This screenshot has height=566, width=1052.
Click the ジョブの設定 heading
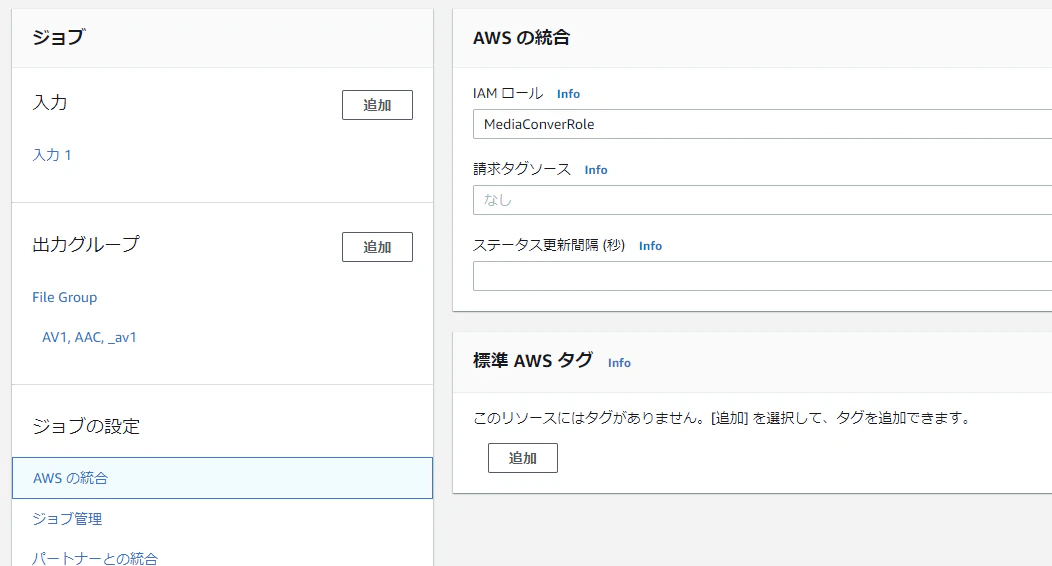(x=86, y=426)
